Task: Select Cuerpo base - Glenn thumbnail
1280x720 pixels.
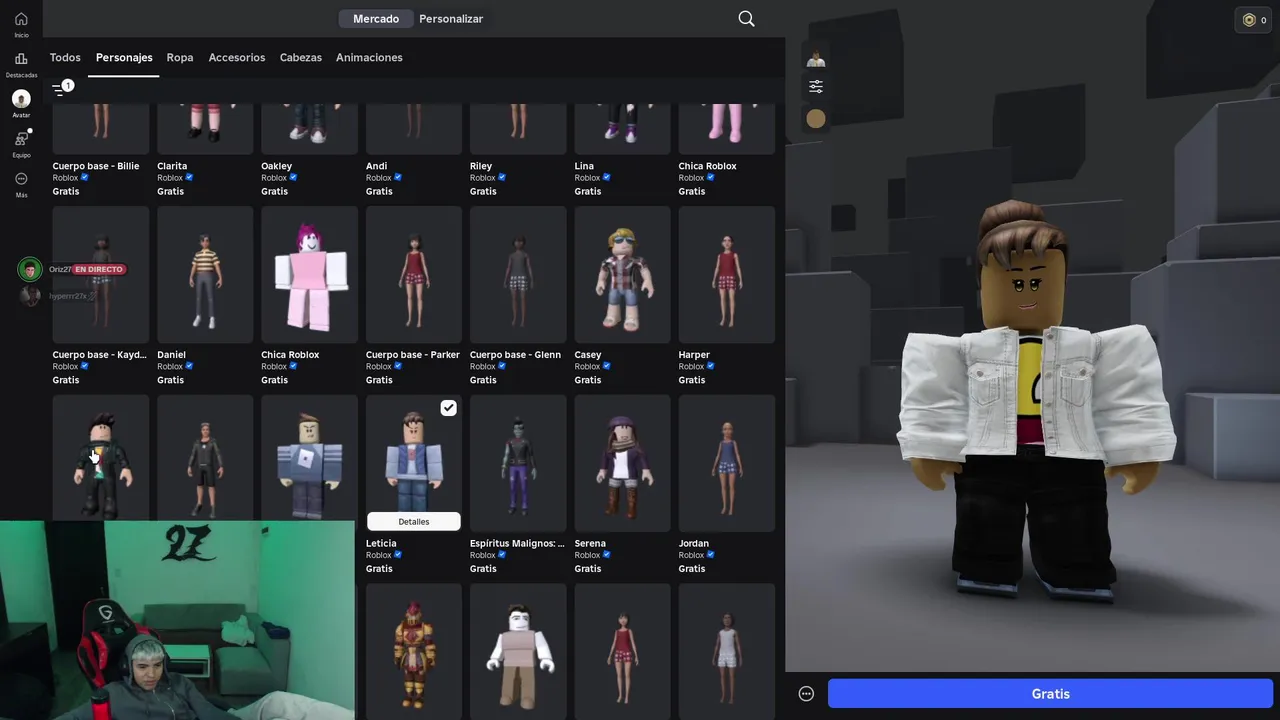Action: [x=518, y=275]
